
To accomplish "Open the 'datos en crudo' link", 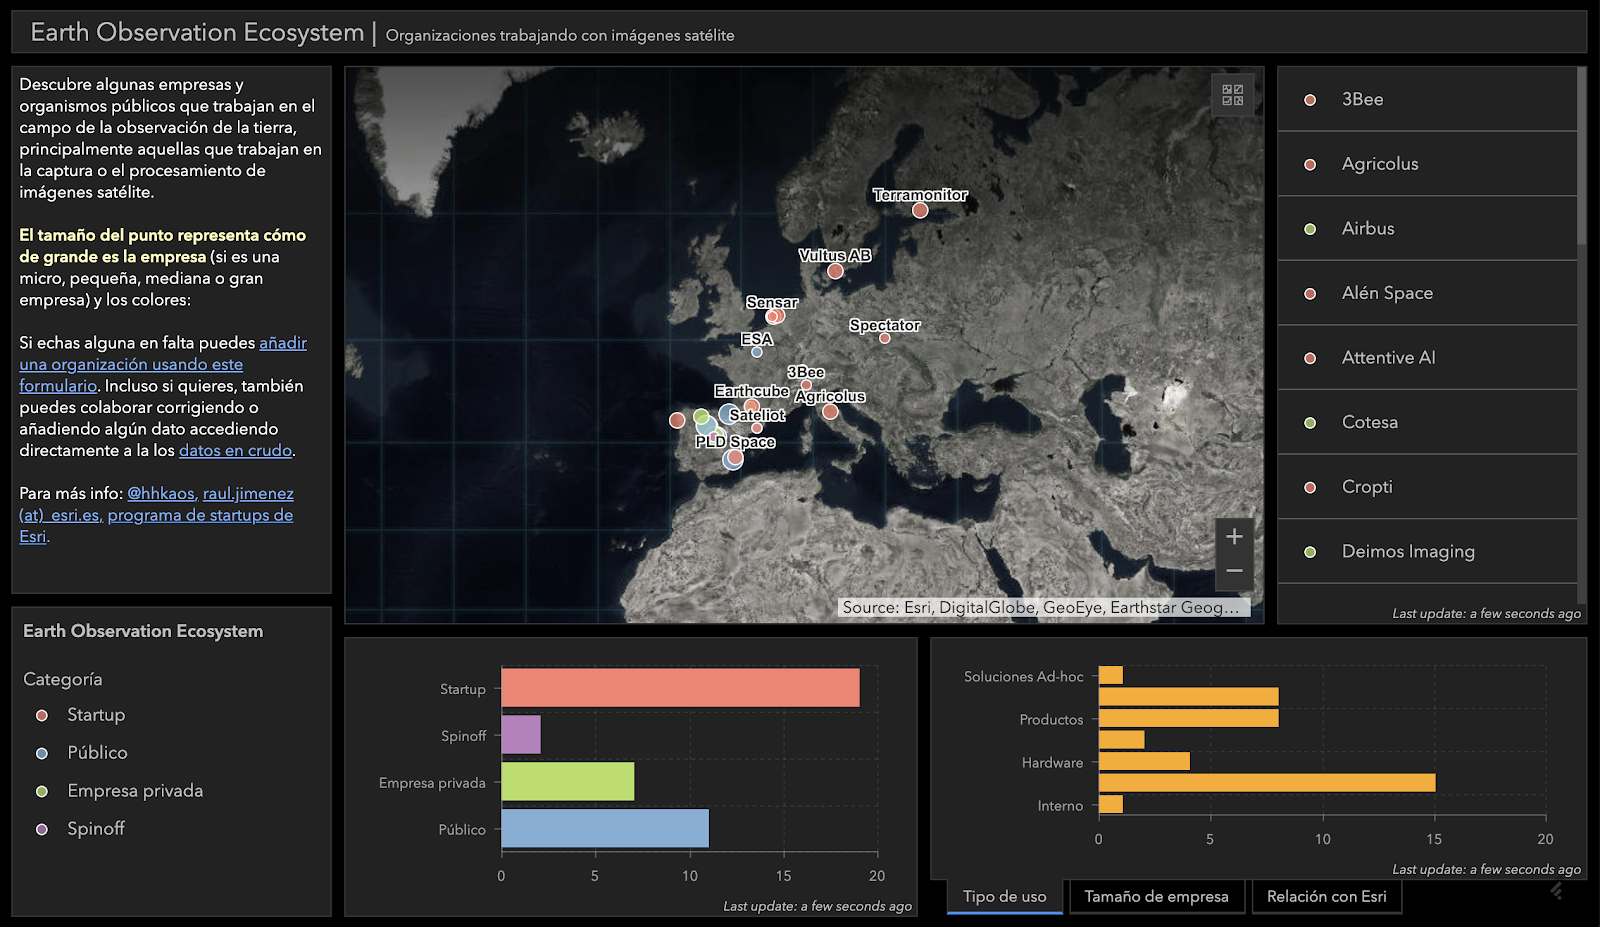I will [235, 451].
